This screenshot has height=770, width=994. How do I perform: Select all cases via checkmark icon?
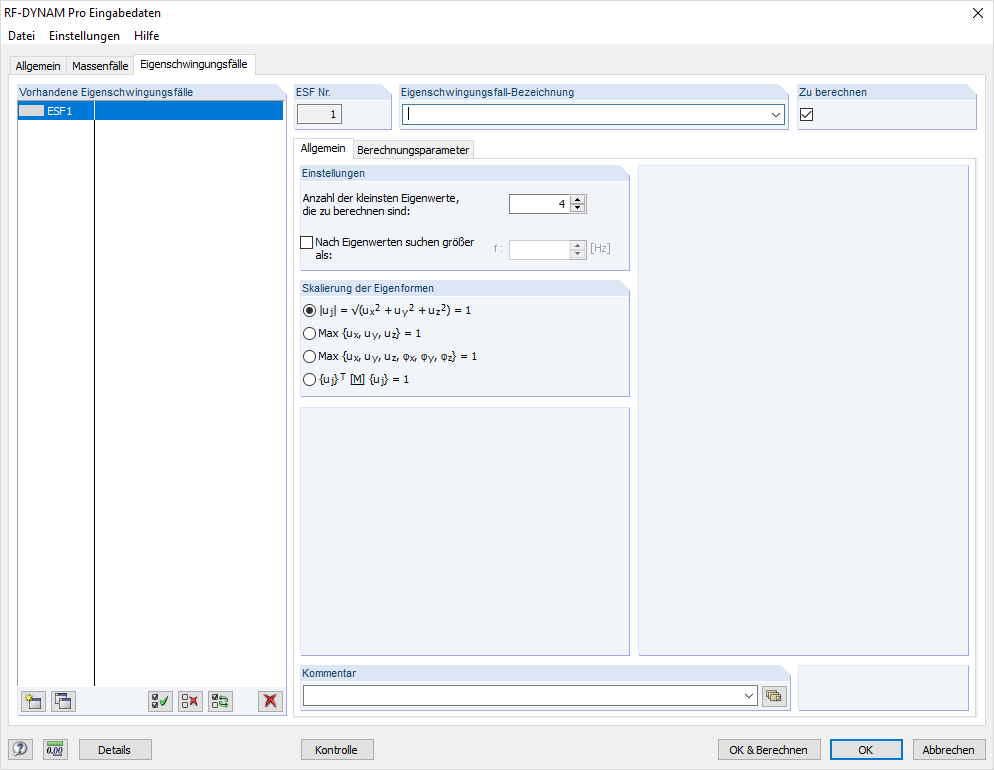[160, 701]
